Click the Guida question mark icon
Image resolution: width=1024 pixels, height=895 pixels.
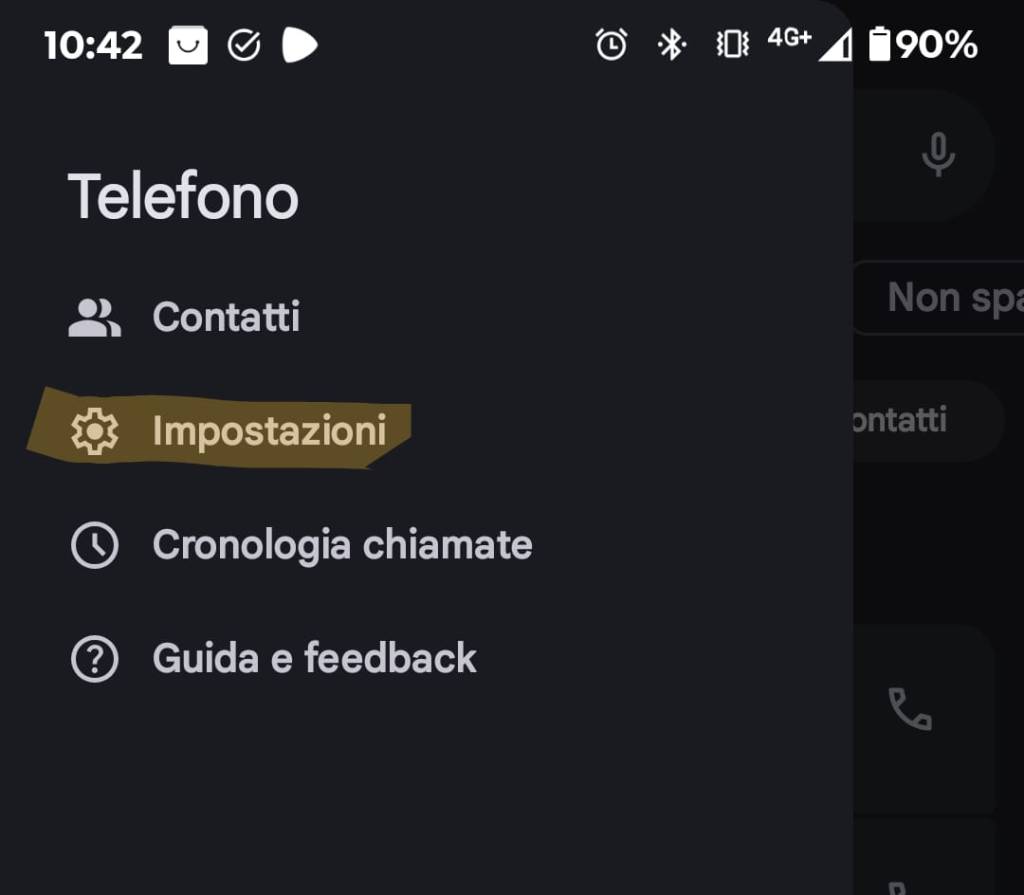click(x=95, y=660)
